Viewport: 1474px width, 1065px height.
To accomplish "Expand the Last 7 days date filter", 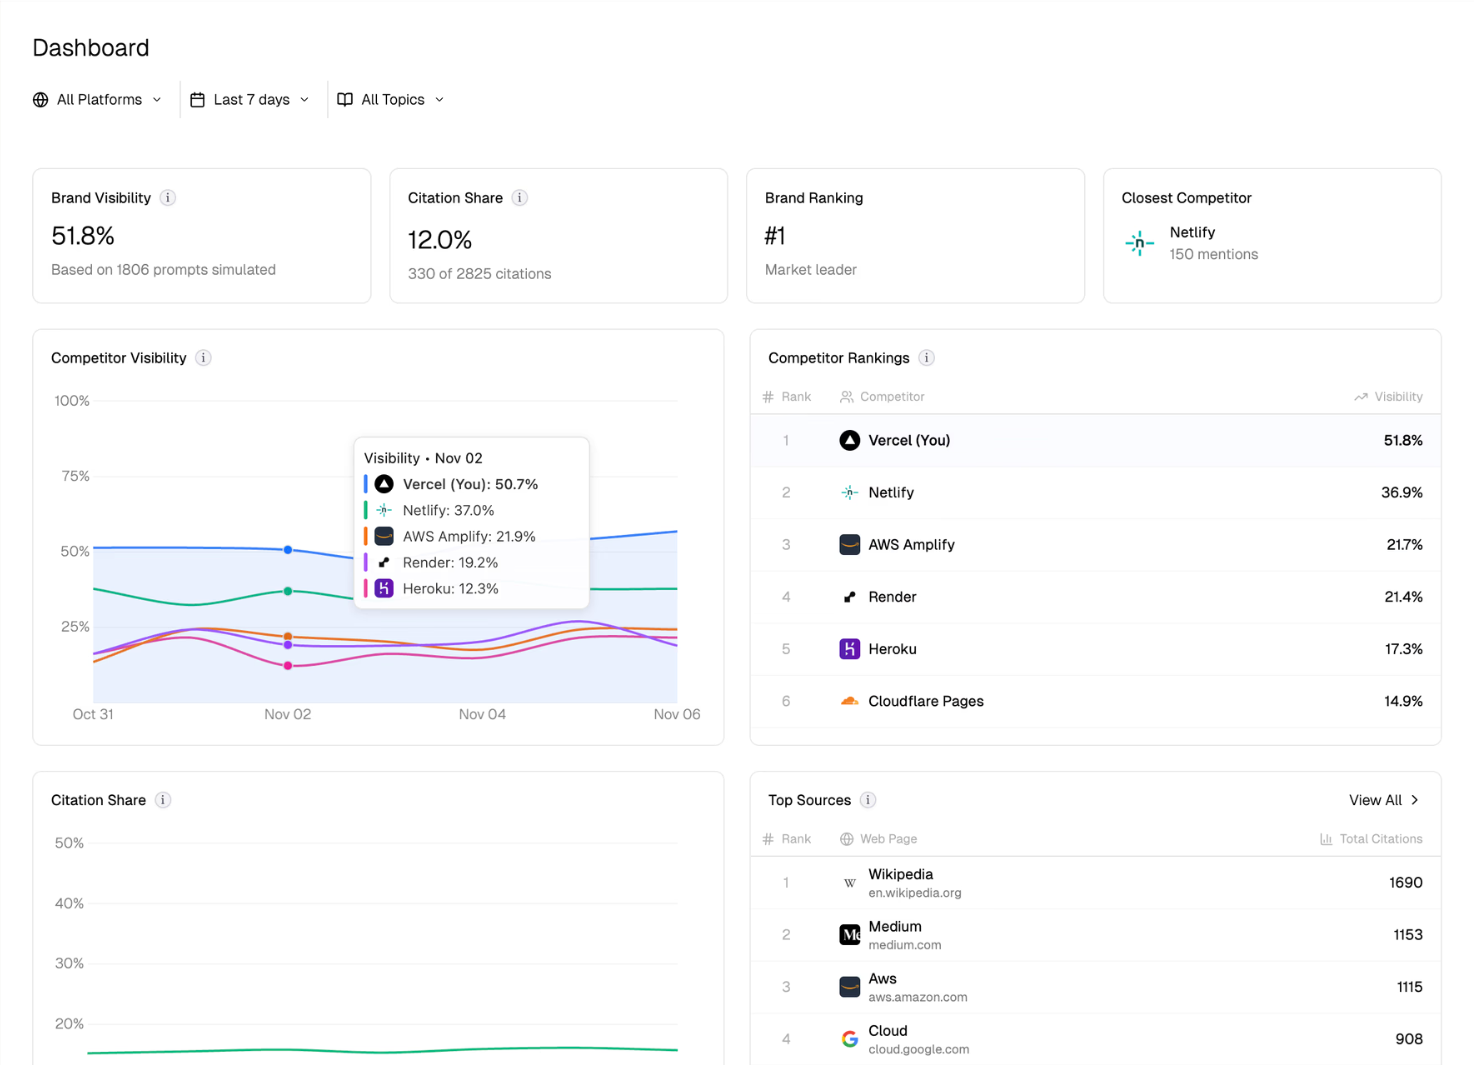I will [x=250, y=100].
